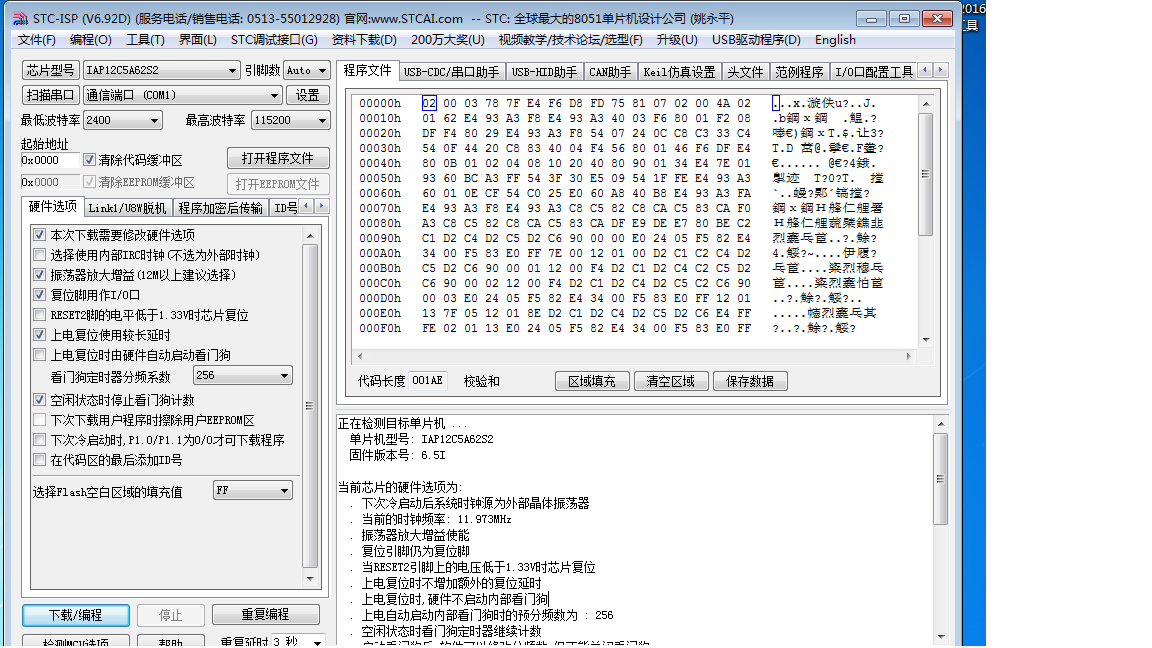Toggle 清除代码缓冲区 checkbox
Image resolution: width=1152 pixels, height=648 pixels.
click(x=90, y=159)
